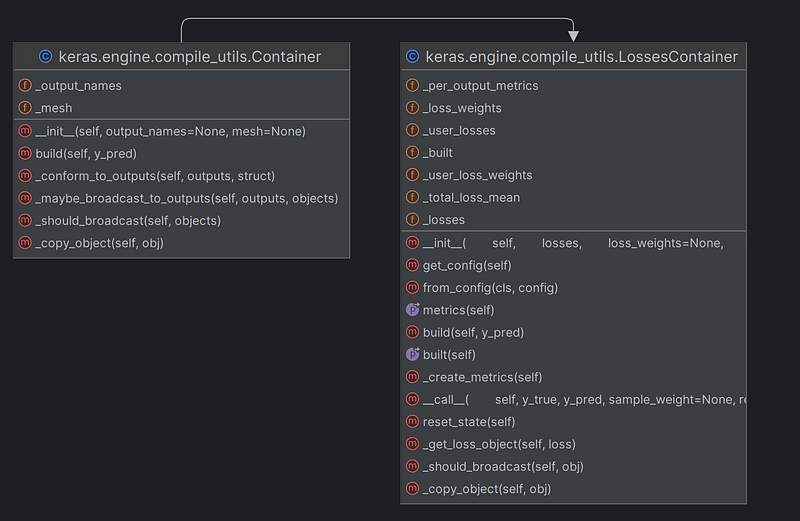Click the _mesh field icon
The height and width of the screenshot is (521, 800).
pyautogui.click(x=25, y=108)
